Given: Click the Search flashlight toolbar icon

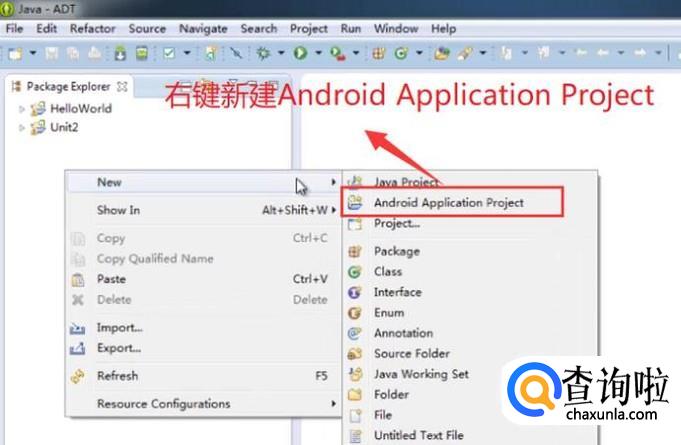Looking at the screenshot, I should [465, 53].
